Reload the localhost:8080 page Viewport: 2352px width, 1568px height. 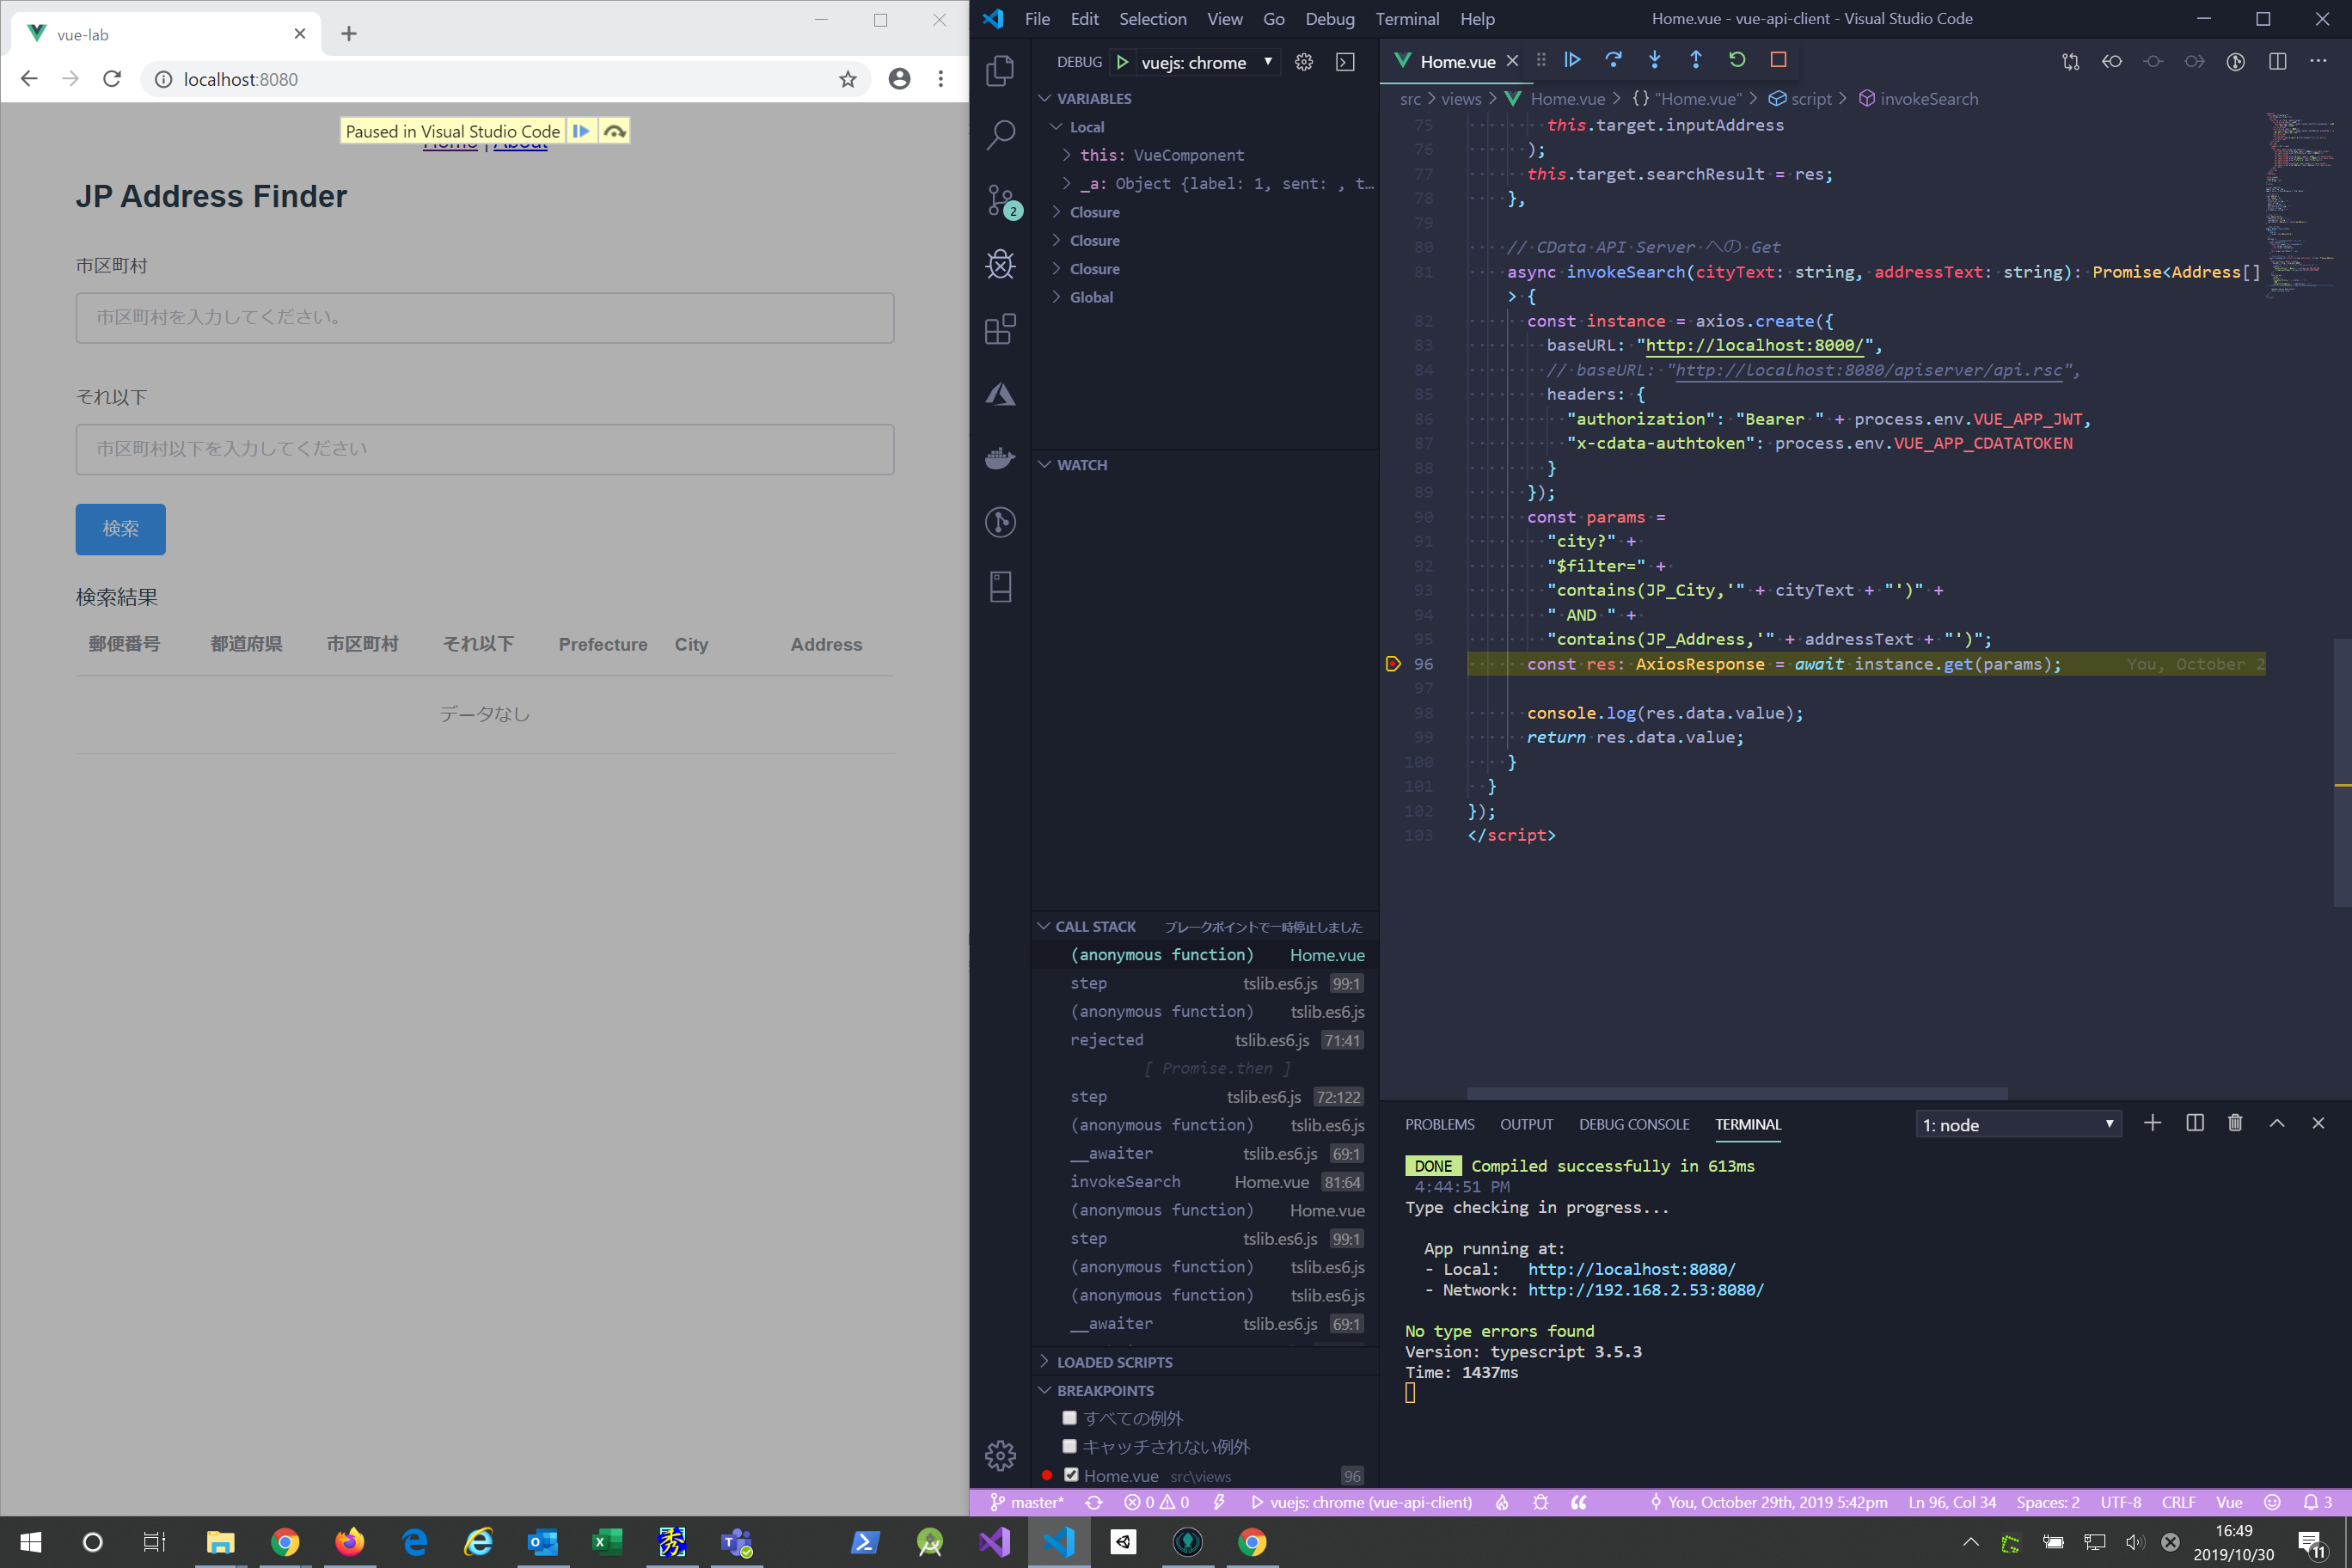pyautogui.click(x=112, y=79)
